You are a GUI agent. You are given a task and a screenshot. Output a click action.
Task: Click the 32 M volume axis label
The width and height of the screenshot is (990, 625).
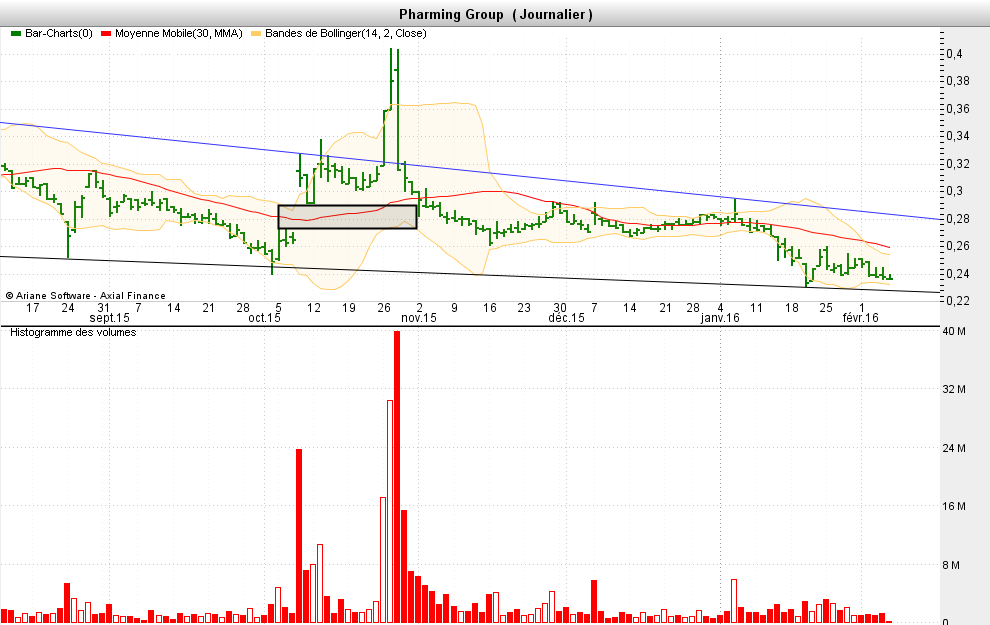click(x=953, y=390)
